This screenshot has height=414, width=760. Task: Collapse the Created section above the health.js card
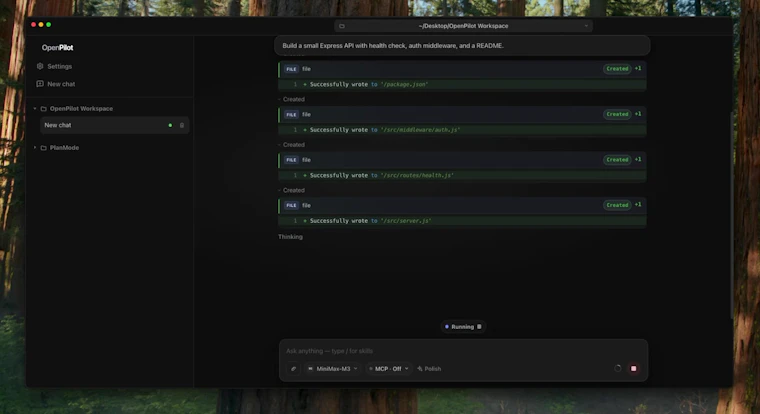(291, 145)
